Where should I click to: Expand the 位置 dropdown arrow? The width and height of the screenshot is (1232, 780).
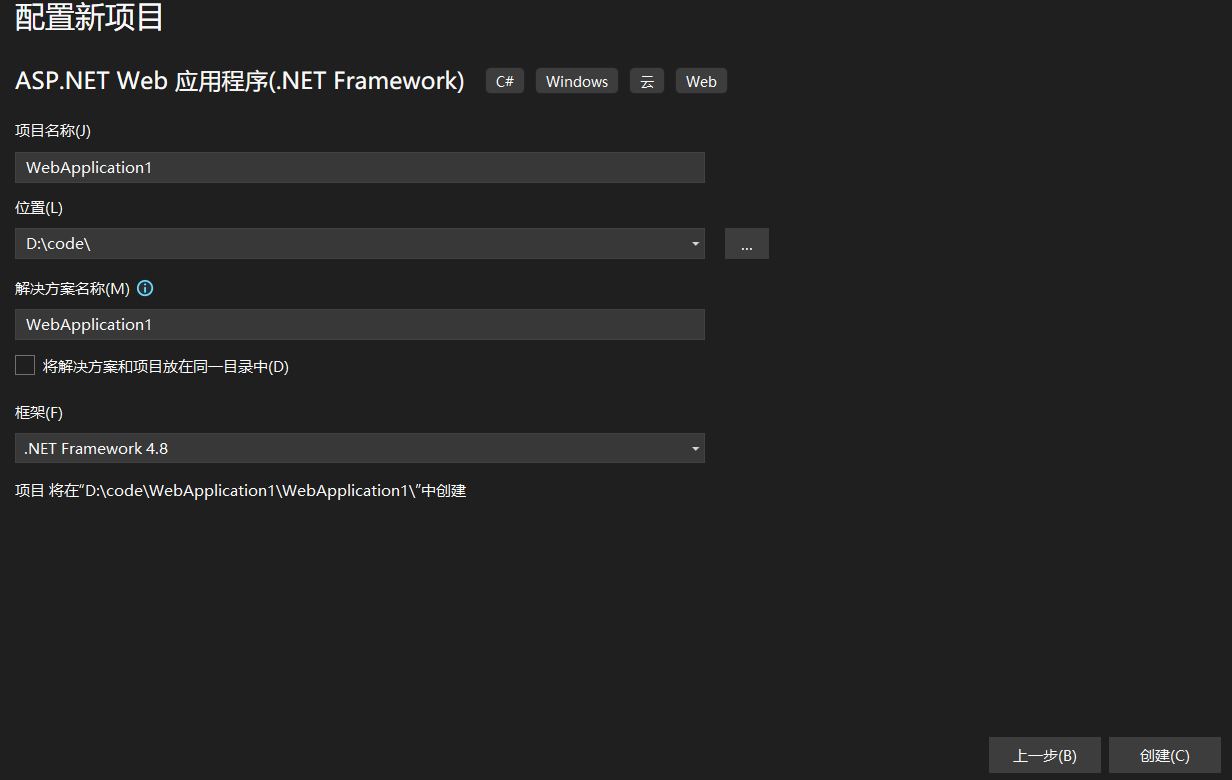pos(695,244)
